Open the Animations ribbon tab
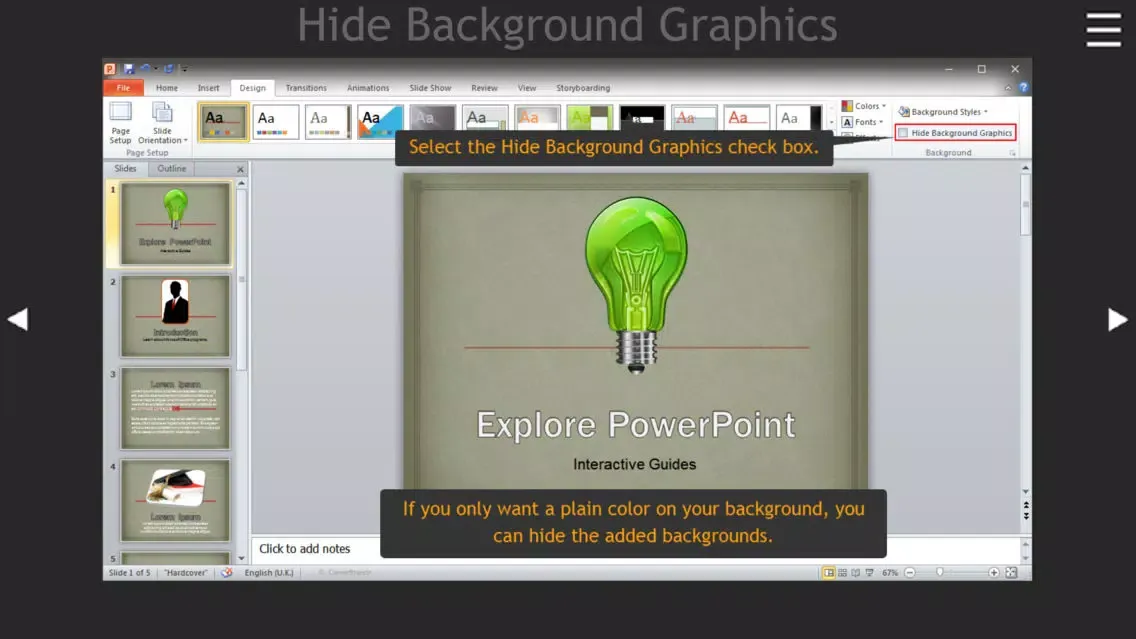The image size is (1136, 639). click(368, 88)
